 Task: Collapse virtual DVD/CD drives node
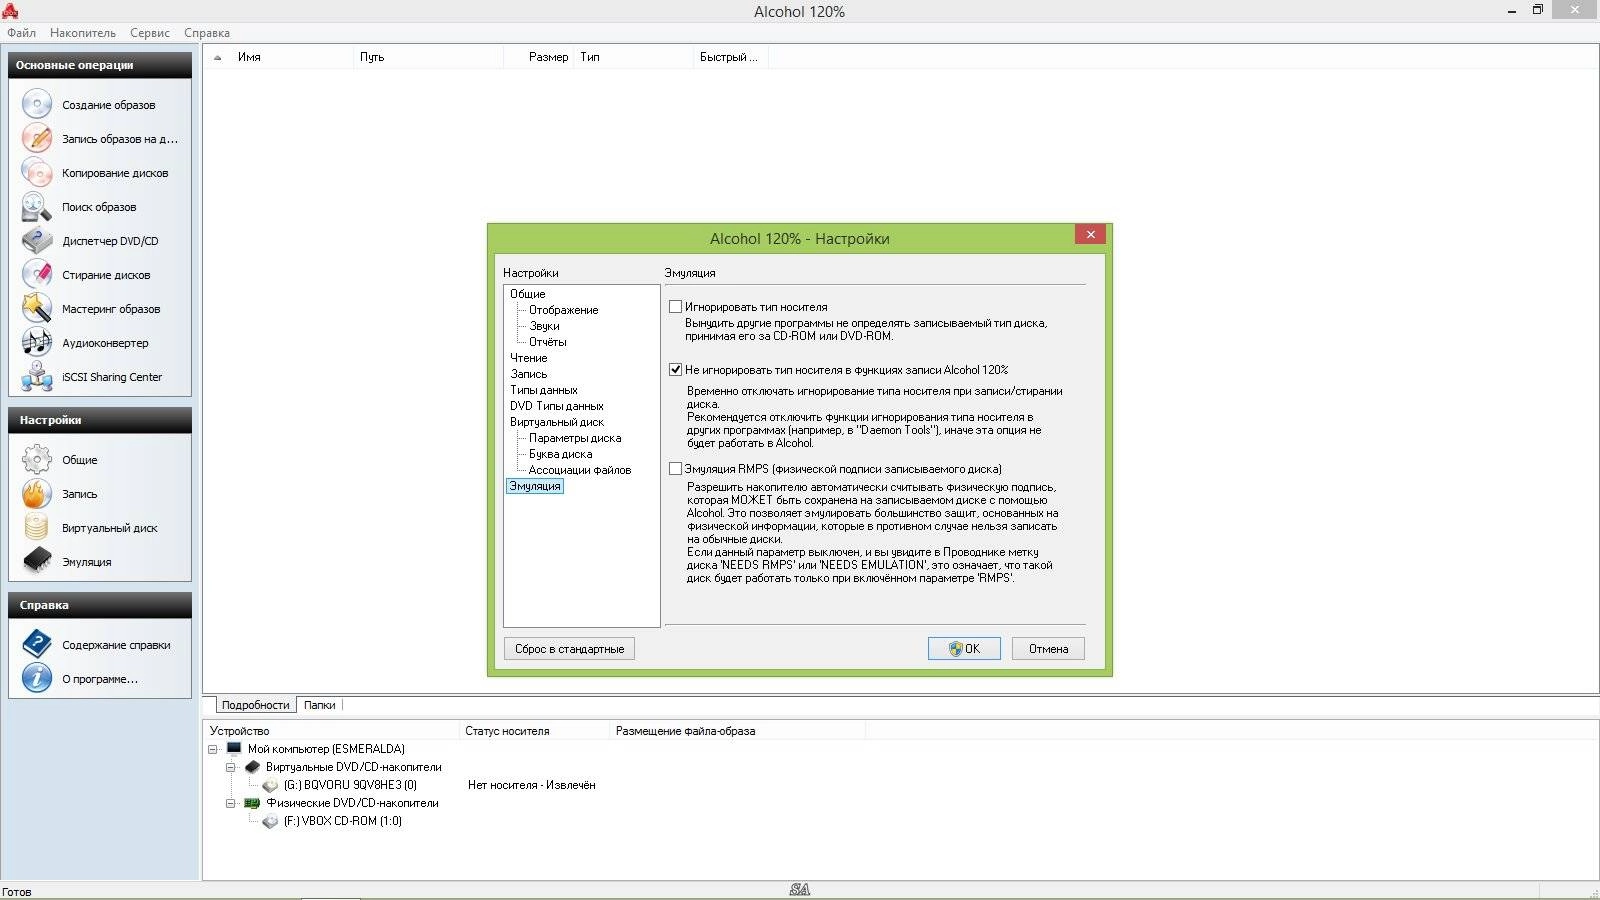point(231,767)
